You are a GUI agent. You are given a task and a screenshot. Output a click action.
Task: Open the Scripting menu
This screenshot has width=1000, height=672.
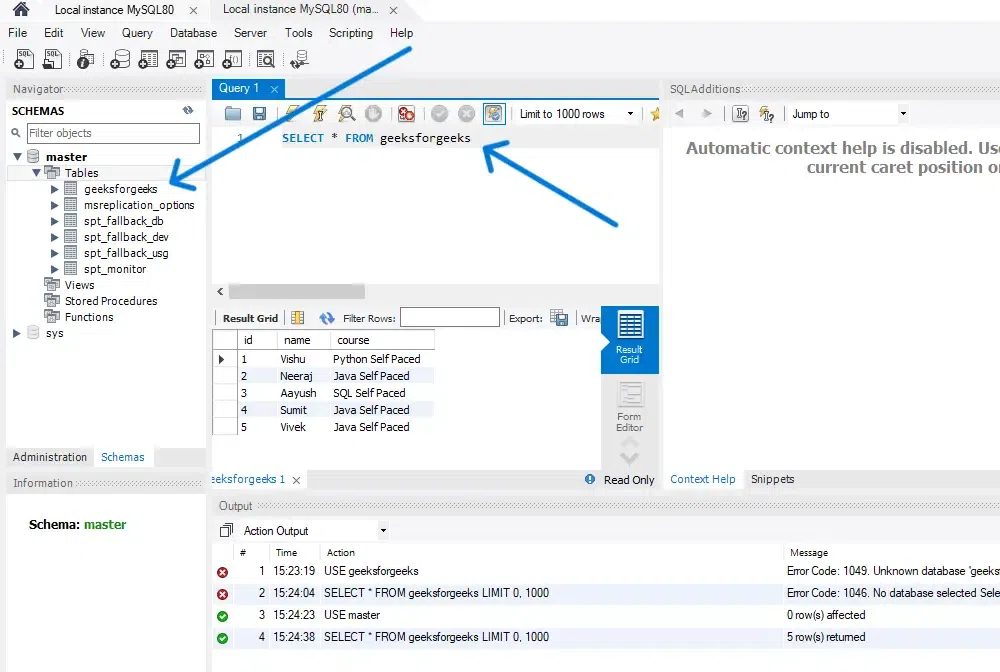point(351,33)
